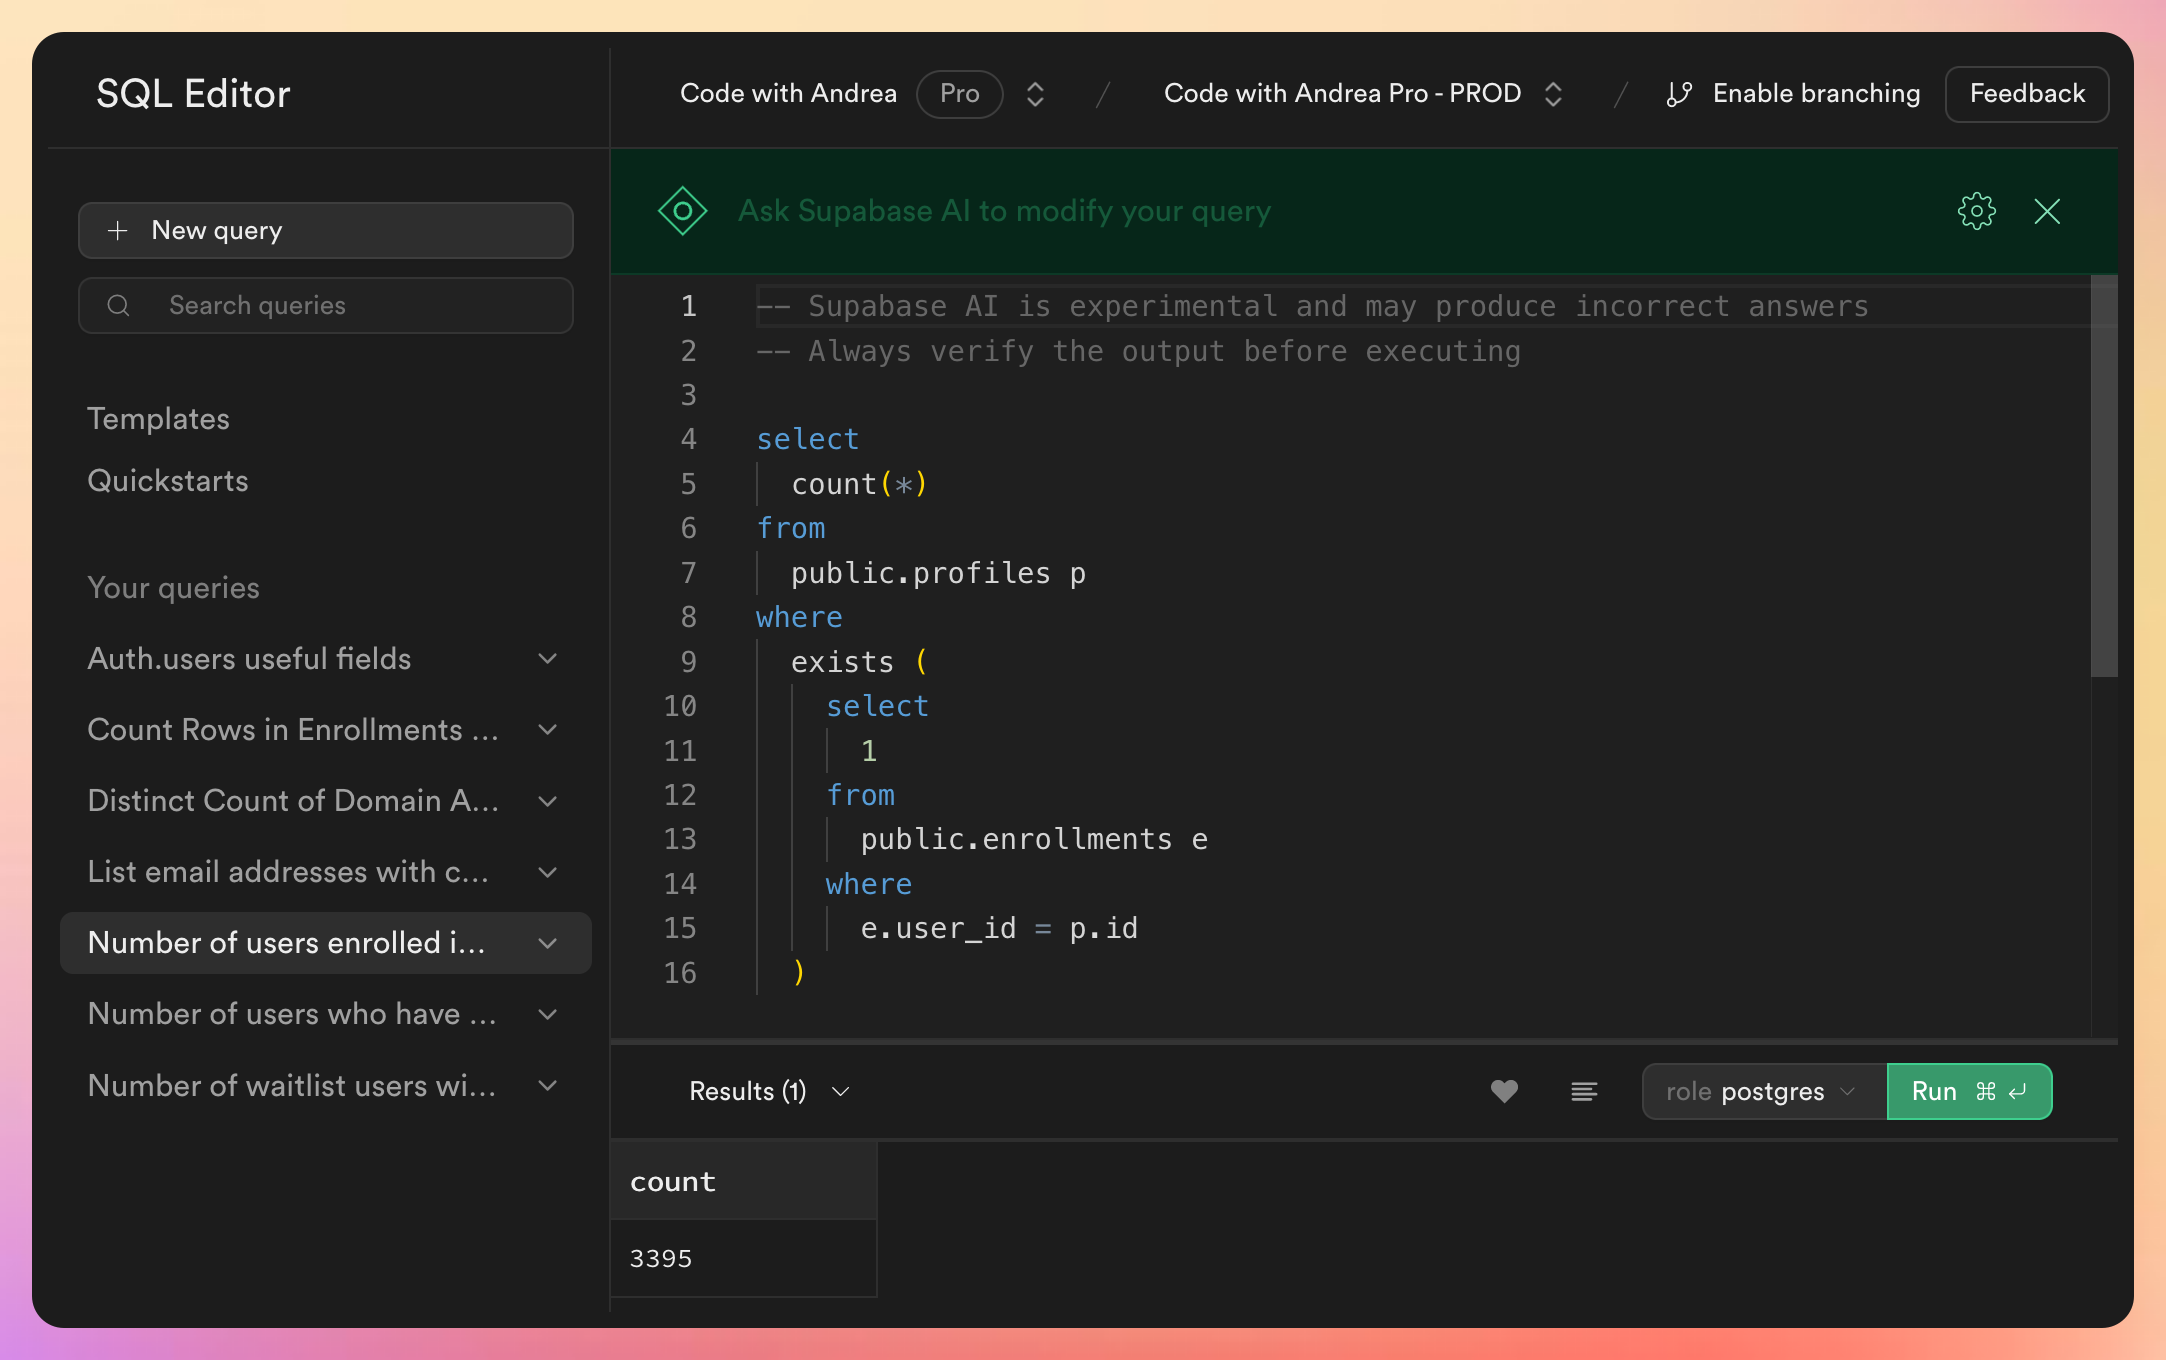Screen dimensions: 2166x1360
Task: Open the Templates section
Action: [x=158, y=418]
